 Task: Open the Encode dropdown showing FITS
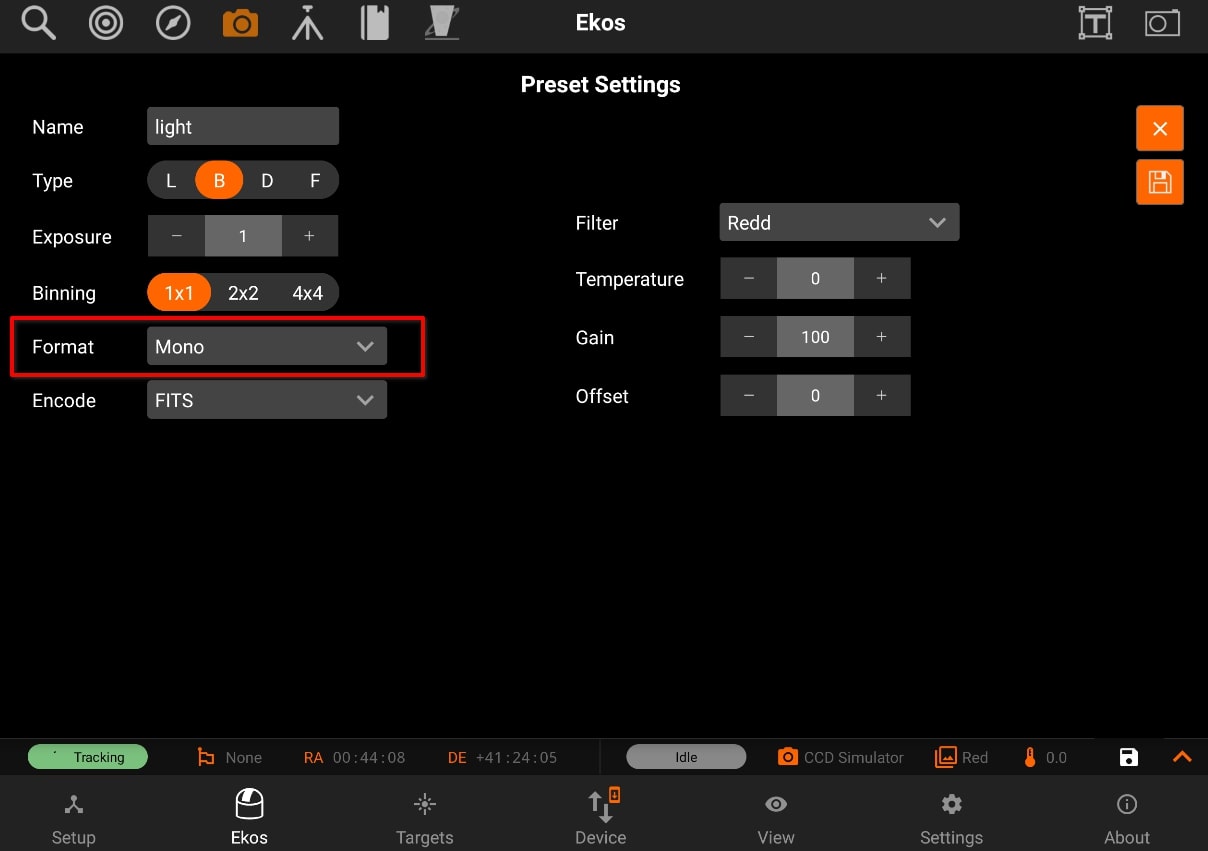(267, 400)
